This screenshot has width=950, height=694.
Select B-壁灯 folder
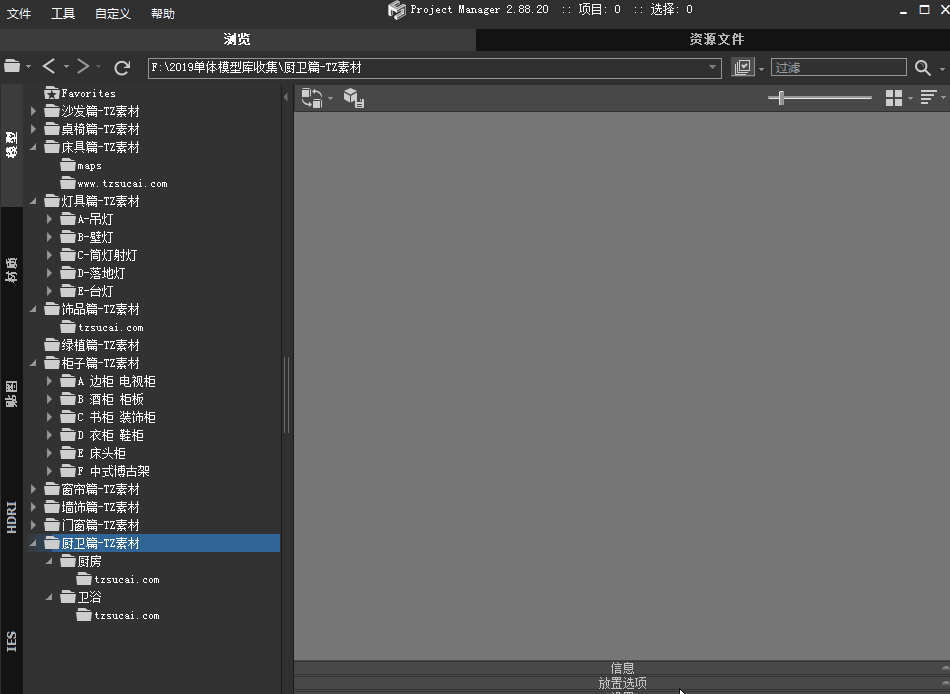click(x=87, y=237)
